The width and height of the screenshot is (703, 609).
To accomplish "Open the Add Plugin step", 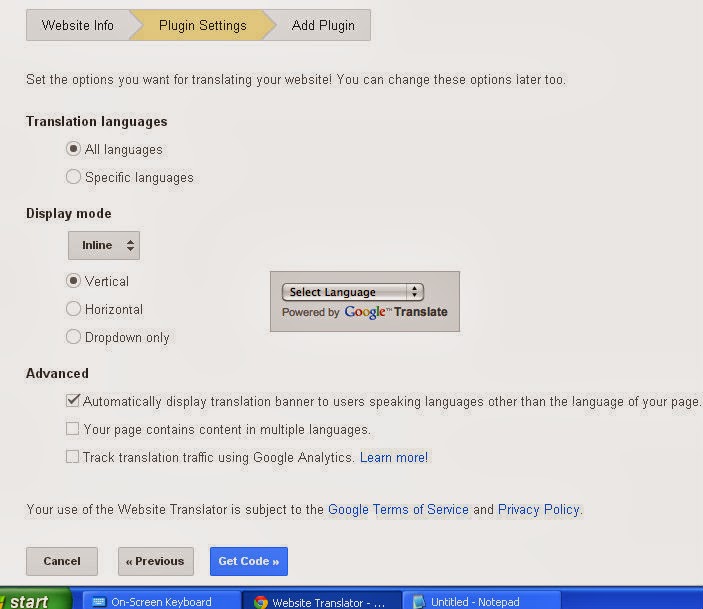I will (323, 25).
